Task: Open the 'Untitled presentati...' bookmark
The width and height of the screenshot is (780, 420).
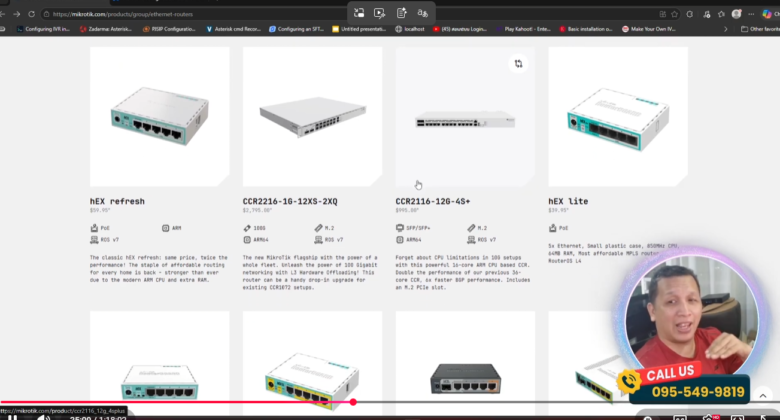Action: pyautogui.click(x=359, y=29)
